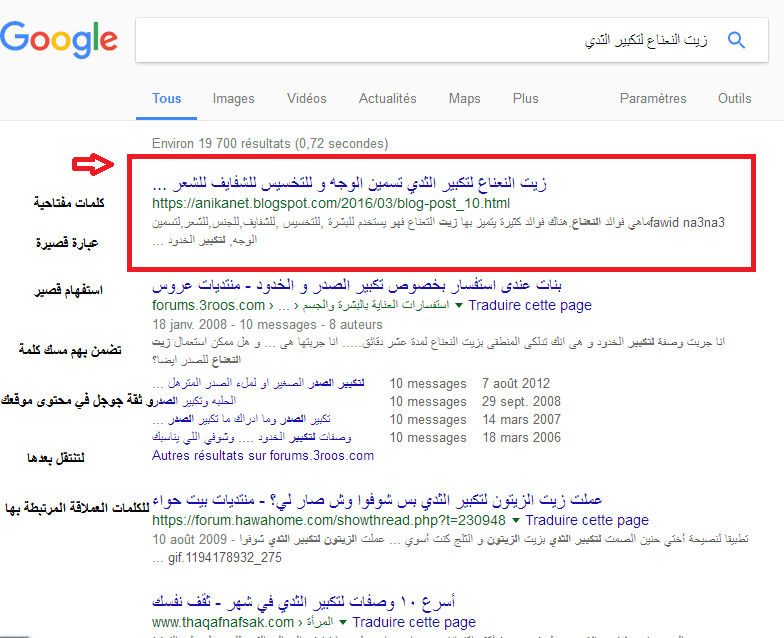Open sitelink with 7 août 2012 date
The image size is (784, 638).
(x=258, y=384)
